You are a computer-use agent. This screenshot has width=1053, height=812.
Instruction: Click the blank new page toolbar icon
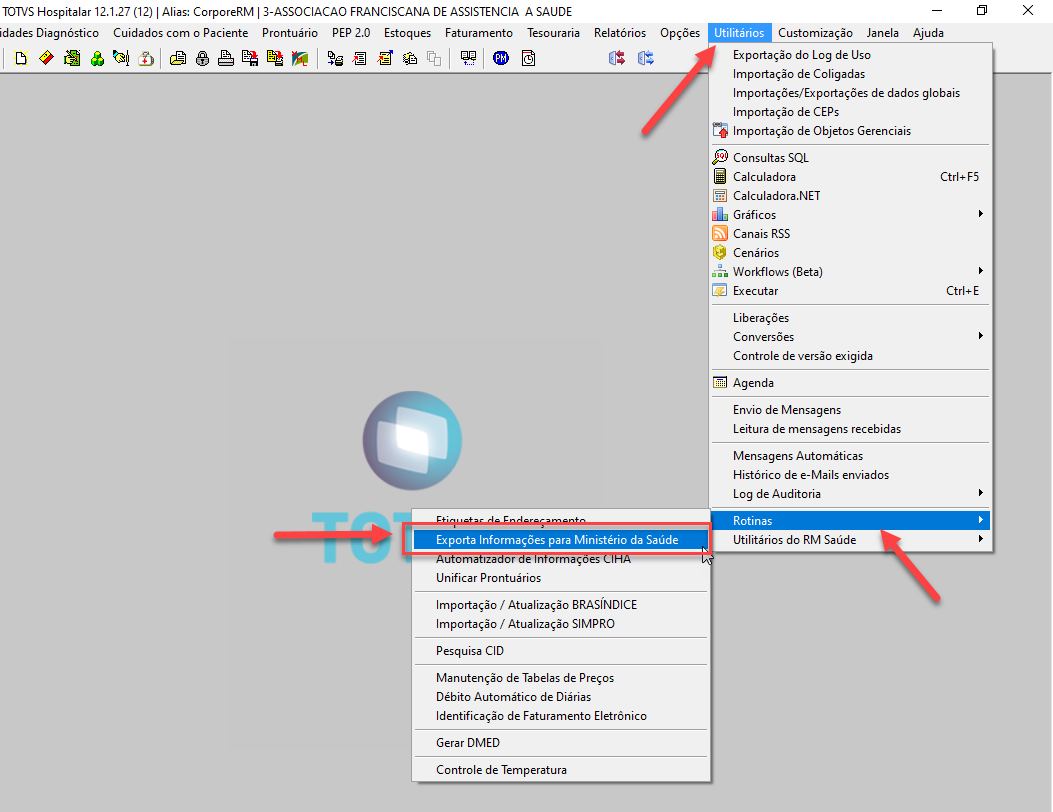click(21, 58)
